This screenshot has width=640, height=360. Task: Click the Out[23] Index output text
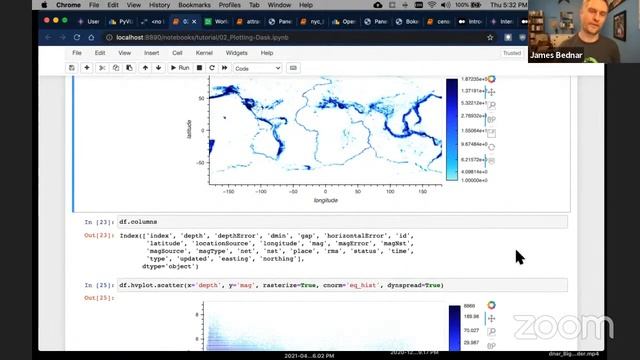[x=267, y=251]
